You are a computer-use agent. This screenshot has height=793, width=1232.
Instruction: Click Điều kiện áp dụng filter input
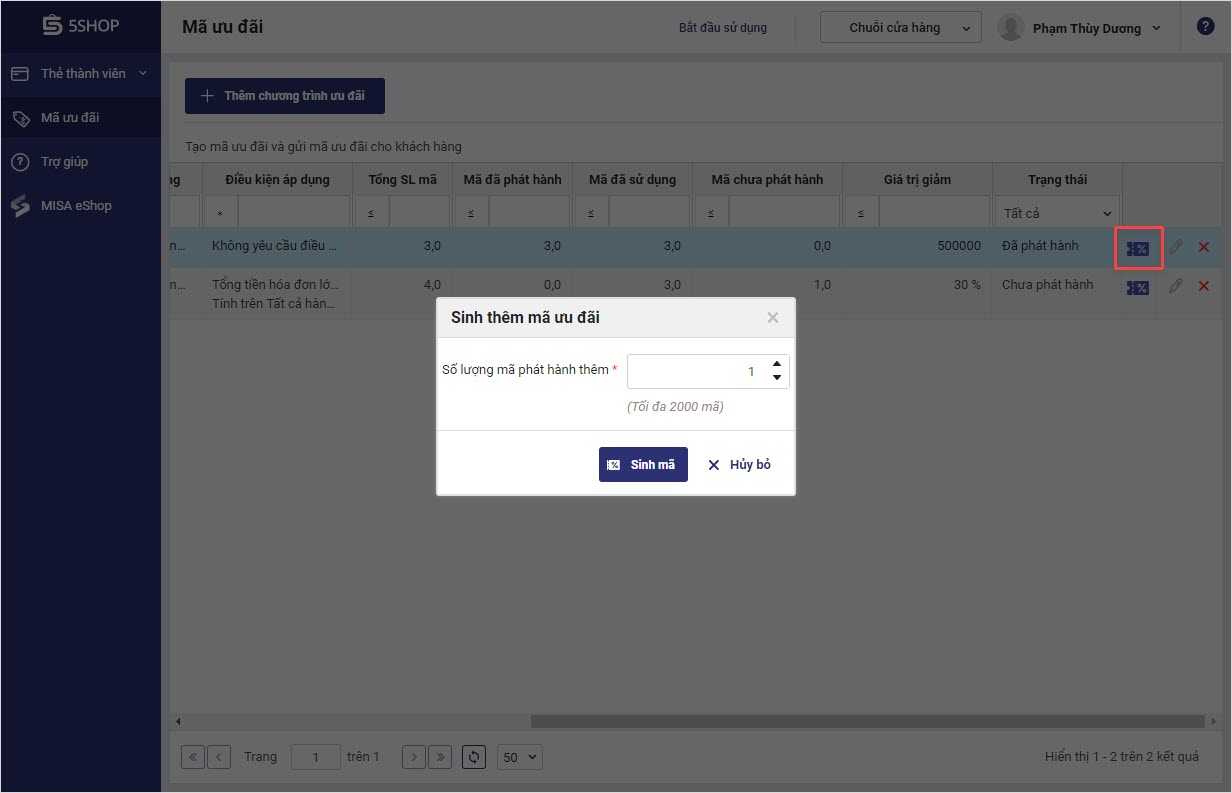pos(294,213)
